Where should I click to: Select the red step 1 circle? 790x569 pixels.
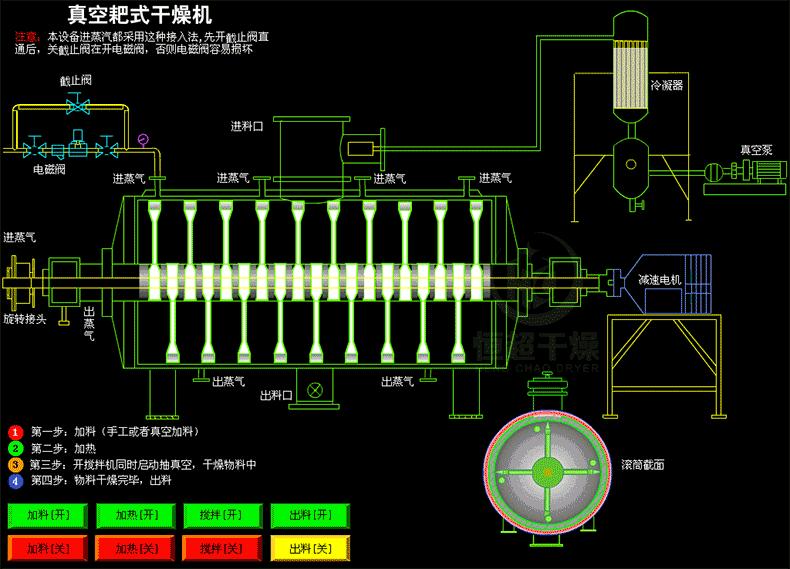click(x=16, y=432)
